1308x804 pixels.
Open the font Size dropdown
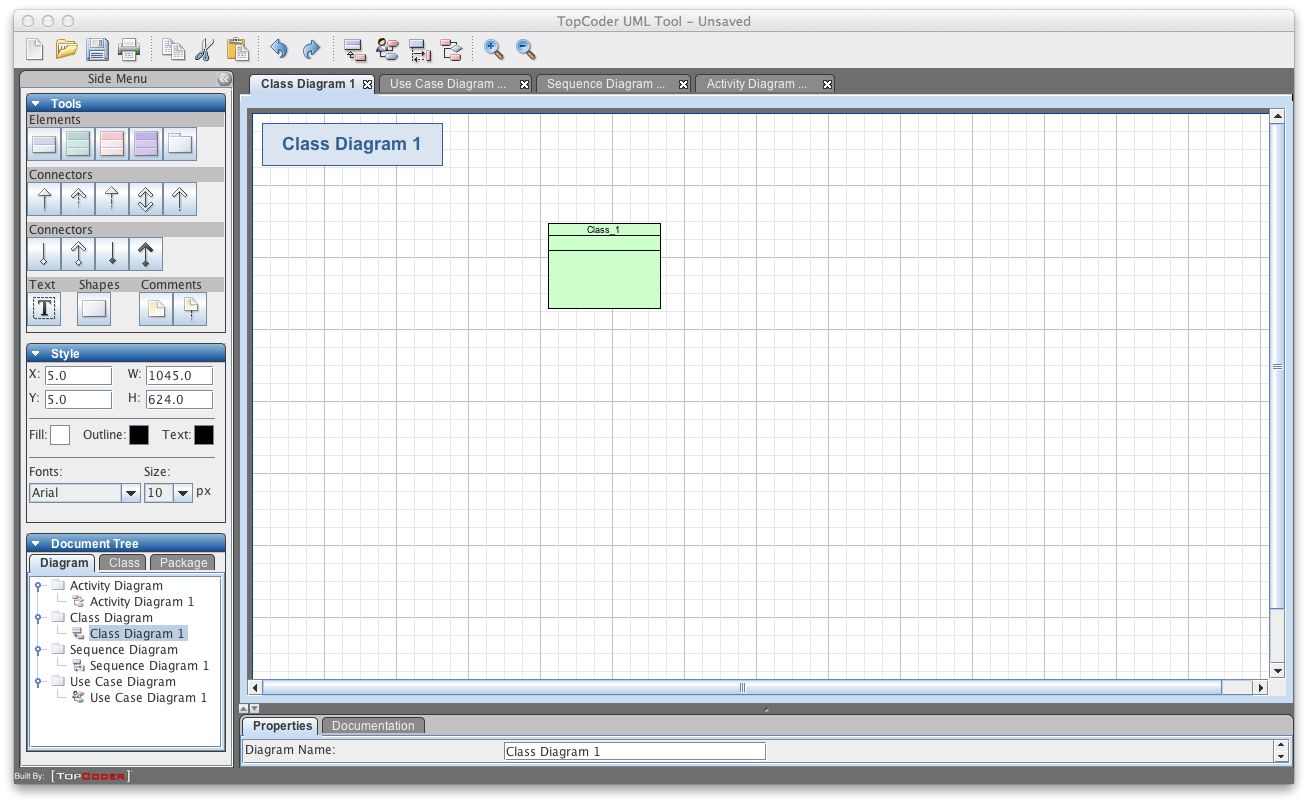(x=182, y=492)
